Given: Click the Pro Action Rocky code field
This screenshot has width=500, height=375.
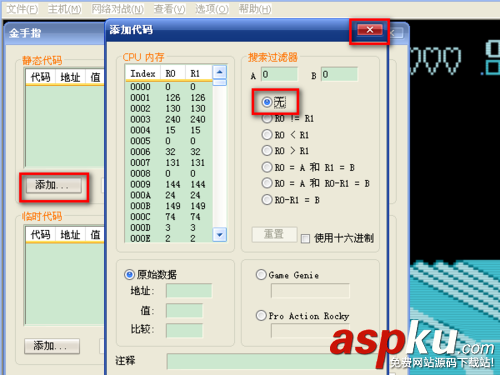Looking at the screenshot, I should [x=310, y=331].
